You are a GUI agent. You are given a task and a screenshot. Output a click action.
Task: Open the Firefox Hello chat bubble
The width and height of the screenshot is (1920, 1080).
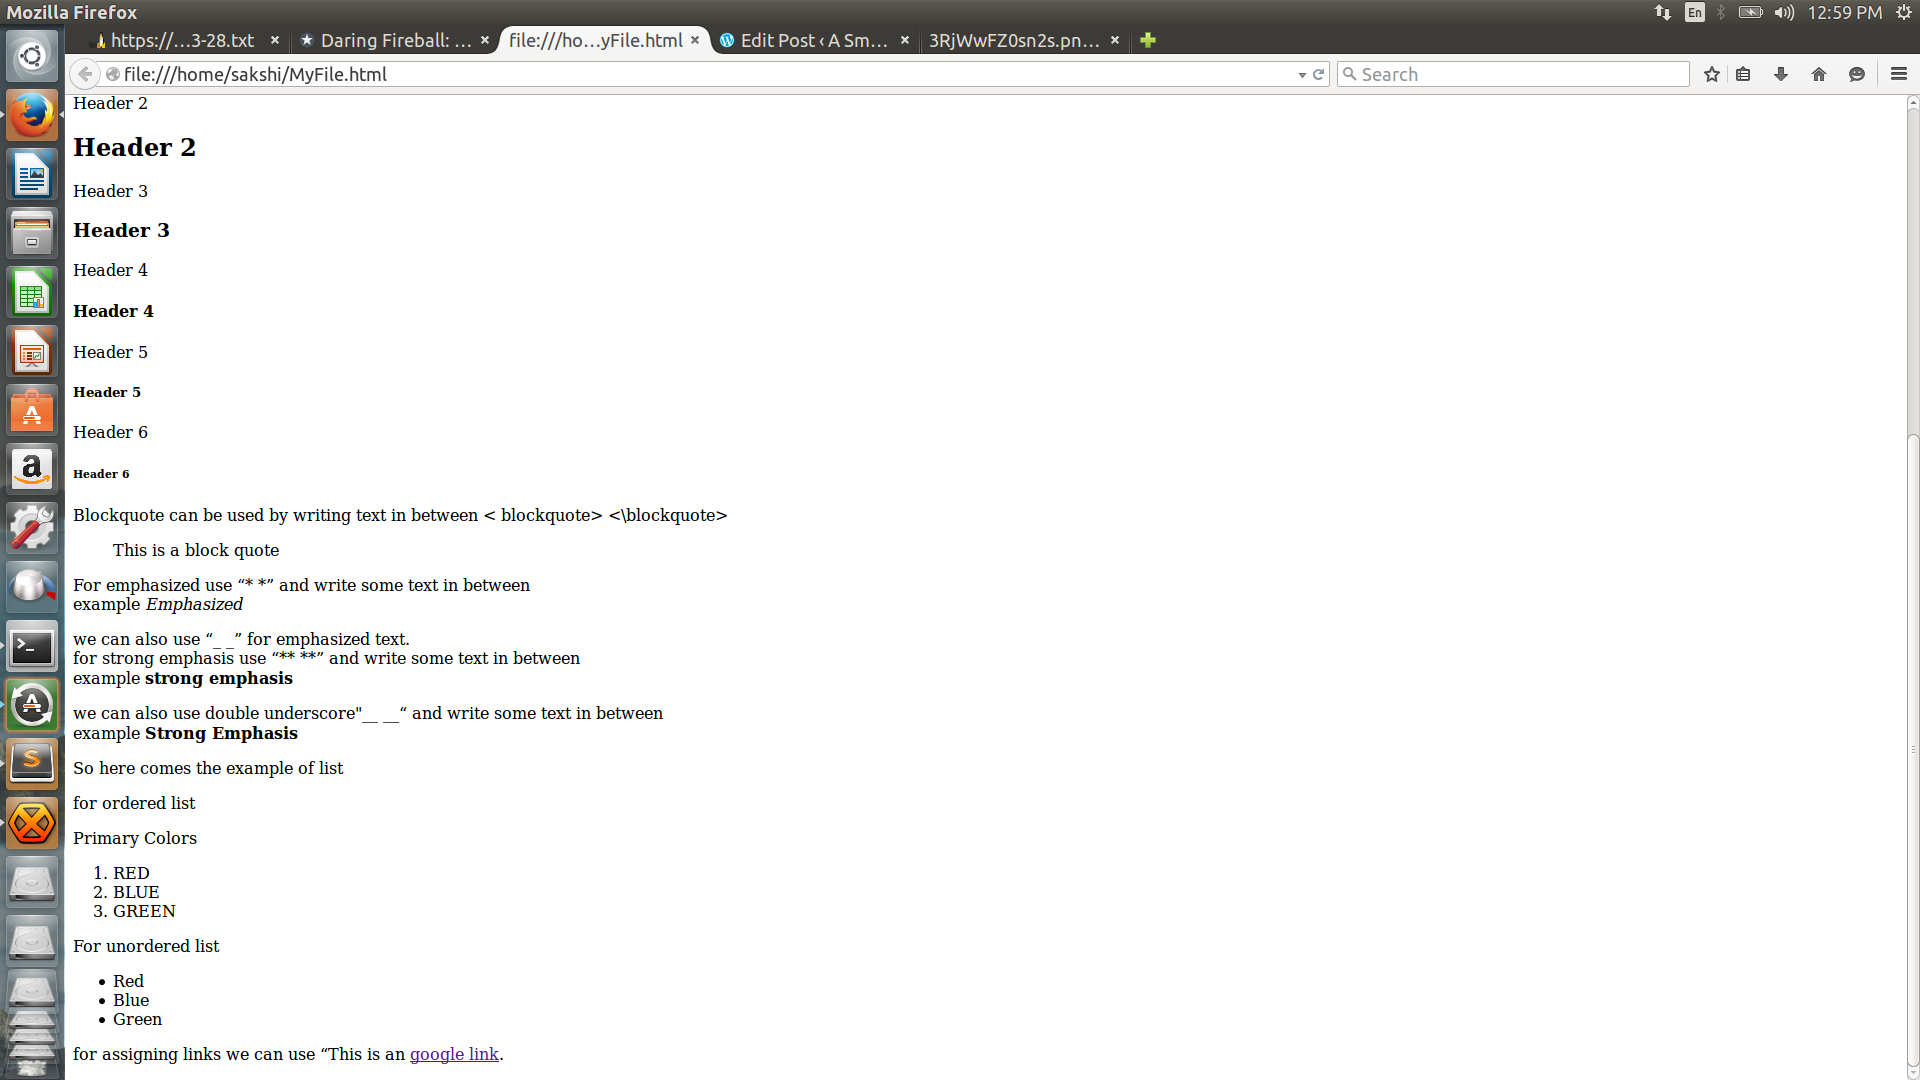(1857, 74)
